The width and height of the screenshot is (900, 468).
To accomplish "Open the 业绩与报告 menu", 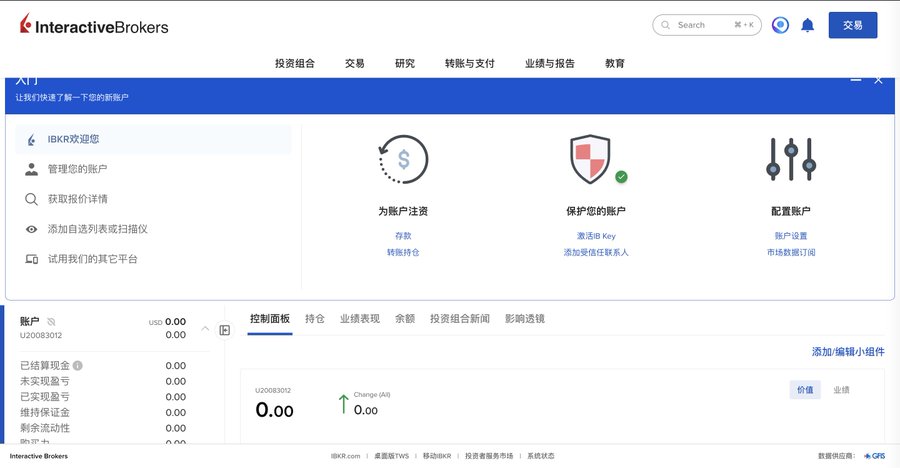I will 549,64.
